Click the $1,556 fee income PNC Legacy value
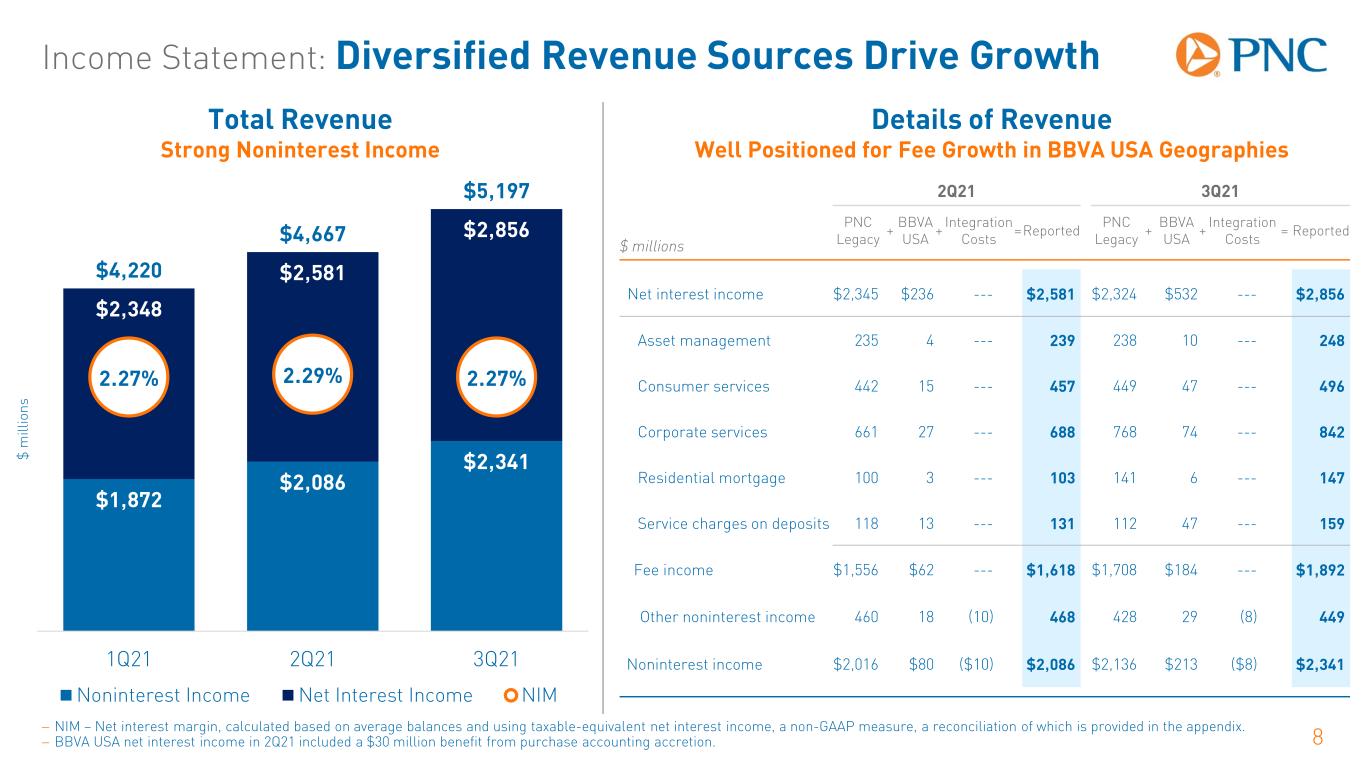Screen dimensions: 1365x768 856,570
